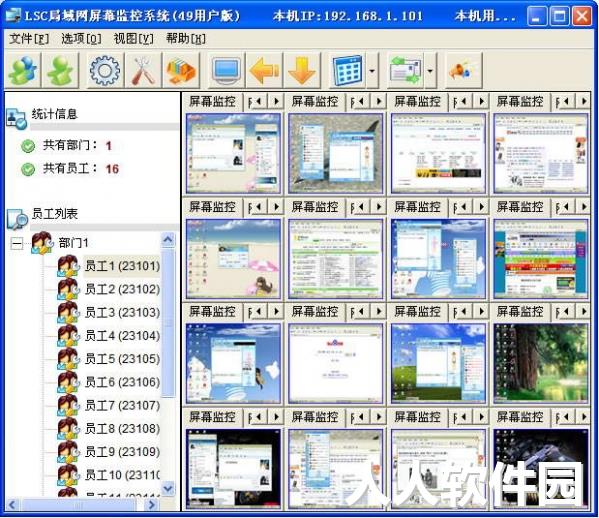Click employee list scroll-up arrow
This screenshot has width=599, height=518.
pyautogui.click(x=168, y=240)
